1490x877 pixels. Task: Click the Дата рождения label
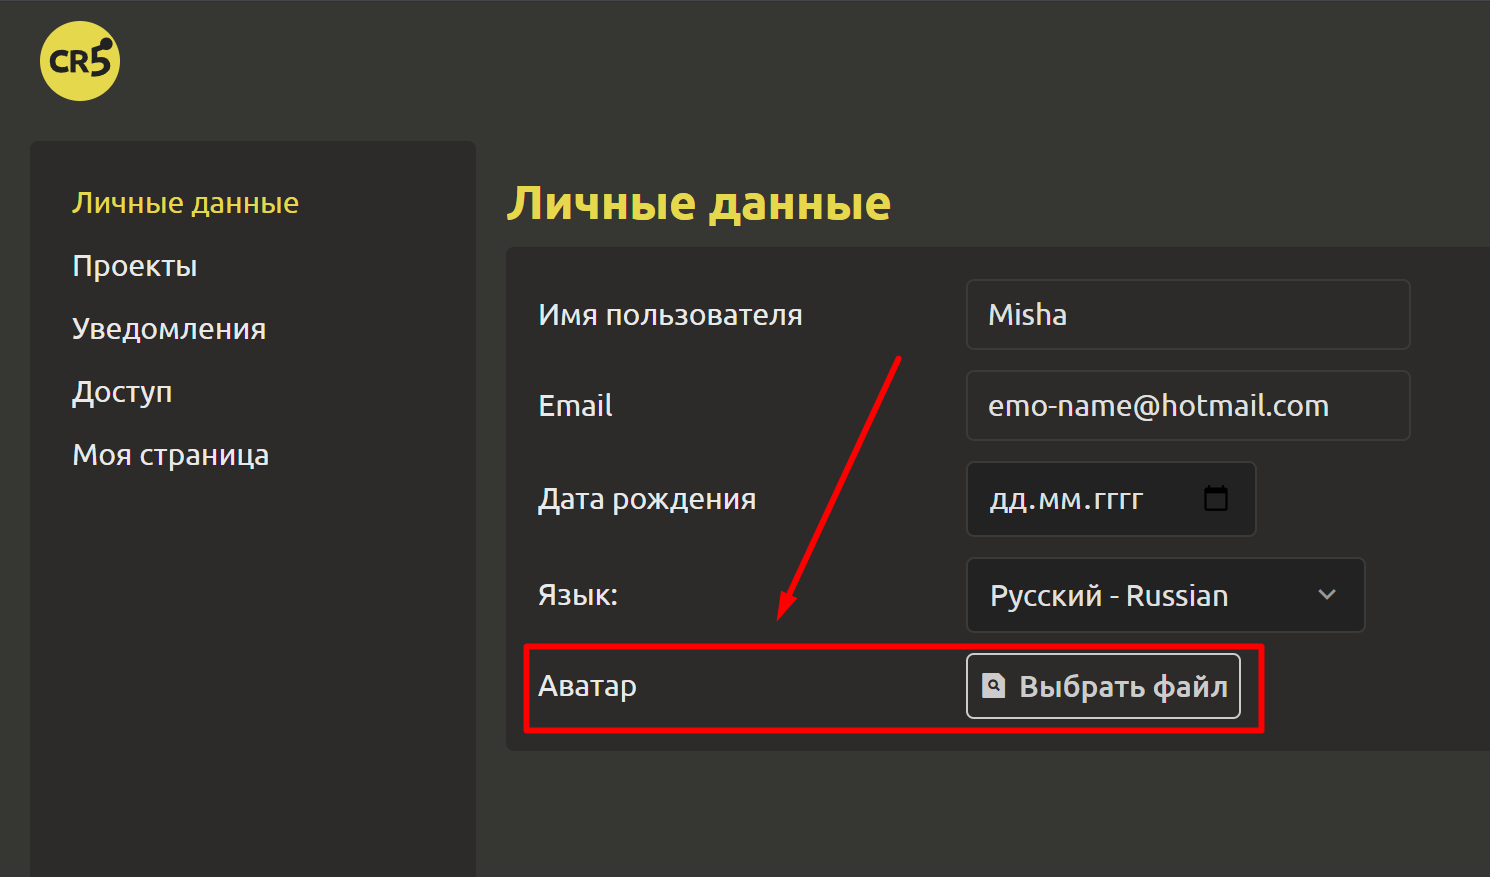tap(647, 499)
